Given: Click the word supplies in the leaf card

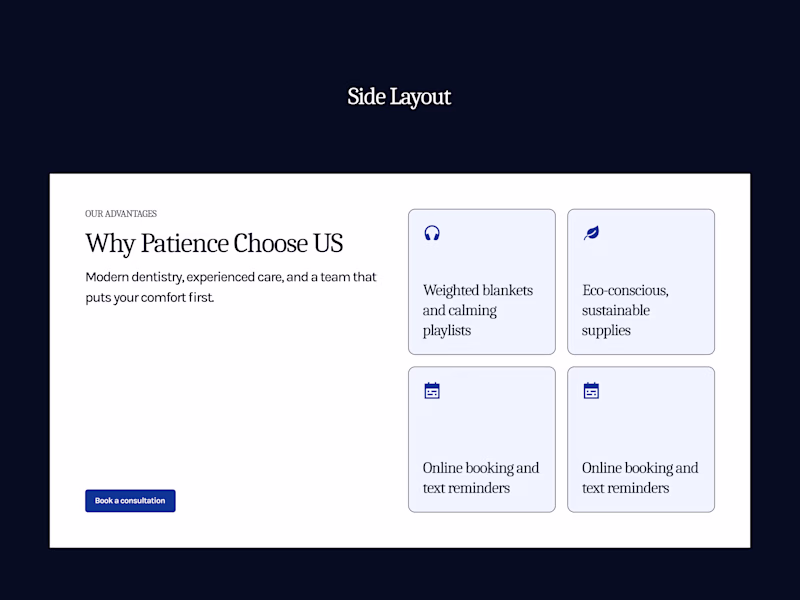Looking at the screenshot, I should pos(606,331).
